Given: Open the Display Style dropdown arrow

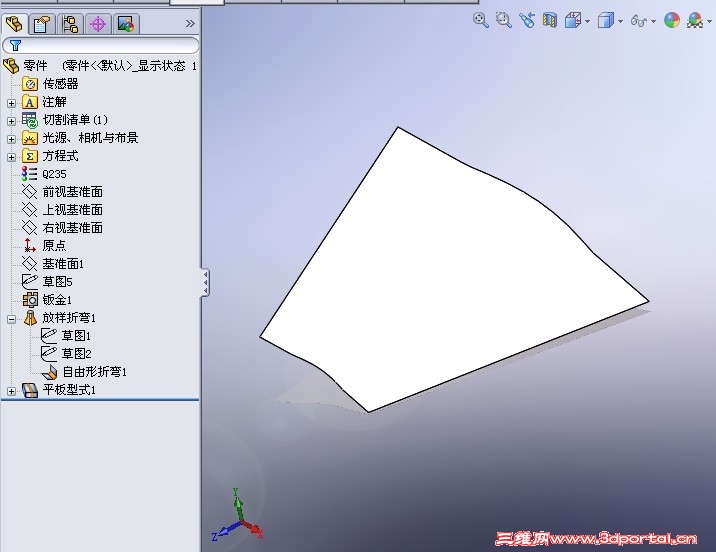Looking at the screenshot, I should 620,21.
